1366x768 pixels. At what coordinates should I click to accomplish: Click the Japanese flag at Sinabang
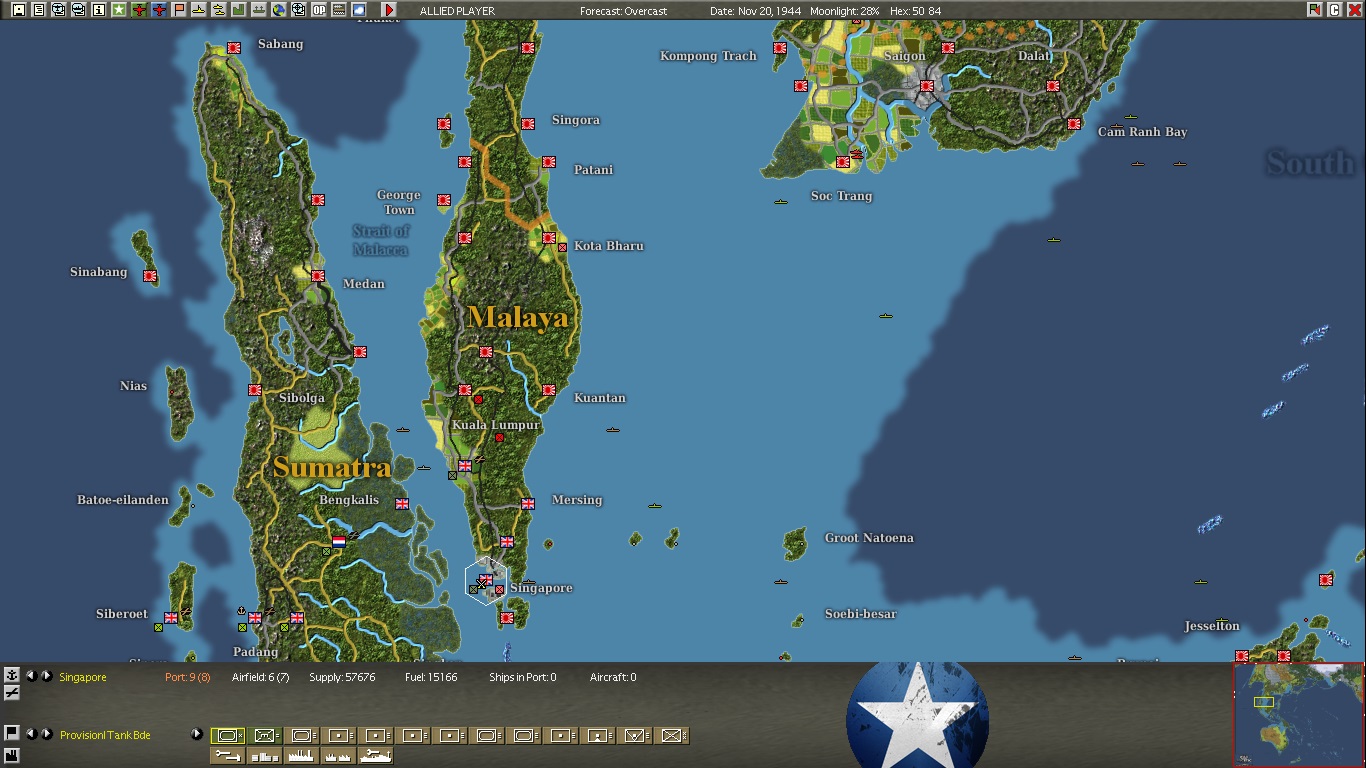(150, 276)
